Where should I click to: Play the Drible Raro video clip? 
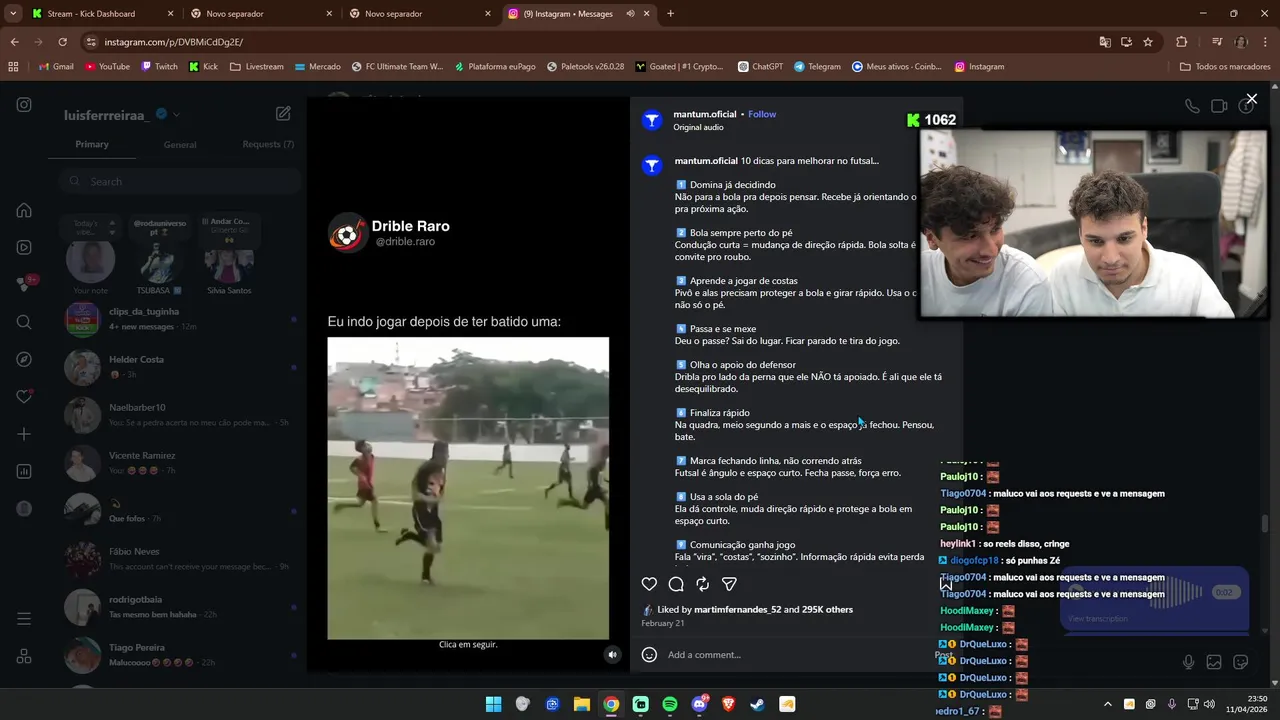point(468,488)
